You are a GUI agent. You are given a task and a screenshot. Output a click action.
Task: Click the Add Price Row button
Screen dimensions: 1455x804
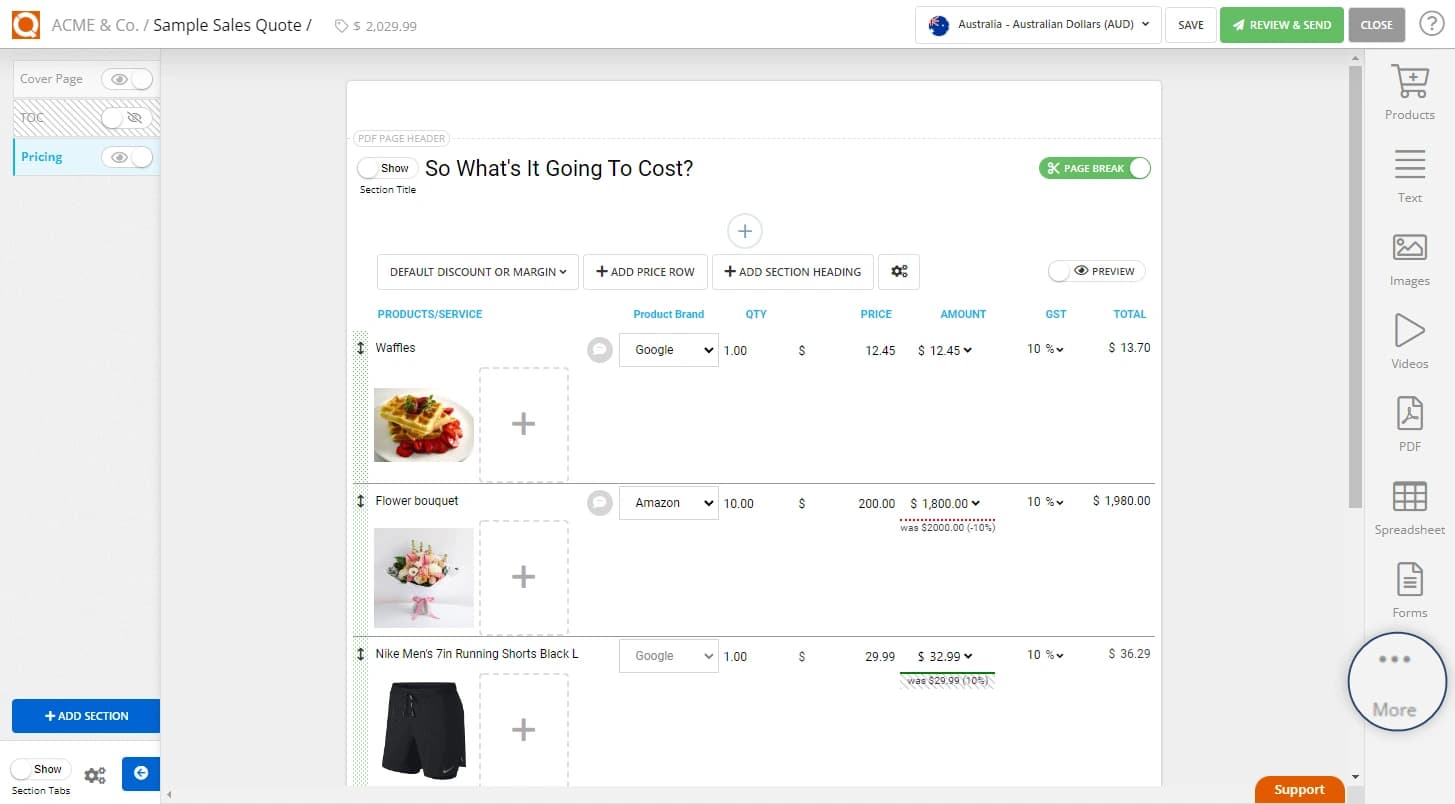pyautogui.click(x=645, y=271)
